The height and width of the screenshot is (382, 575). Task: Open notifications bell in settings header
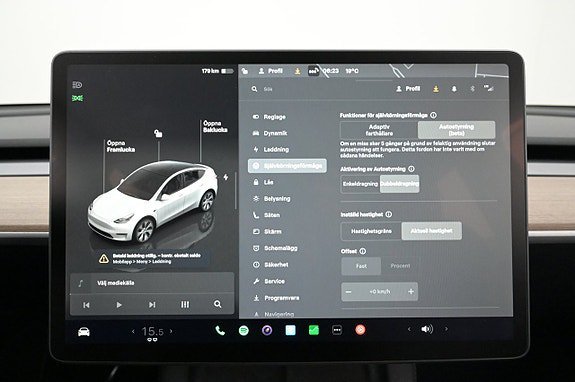point(454,89)
